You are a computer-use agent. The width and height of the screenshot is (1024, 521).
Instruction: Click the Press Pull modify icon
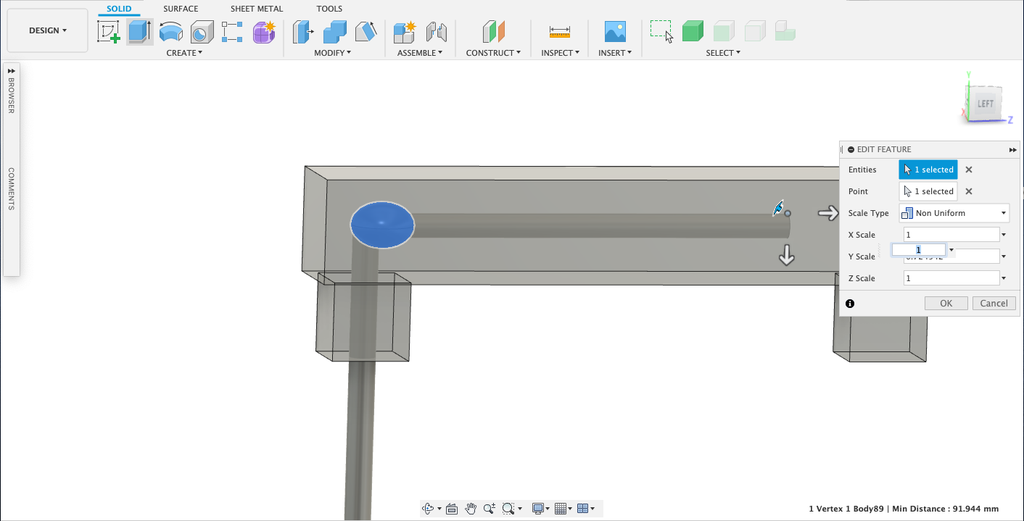pyautogui.click(x=302, y=32)
